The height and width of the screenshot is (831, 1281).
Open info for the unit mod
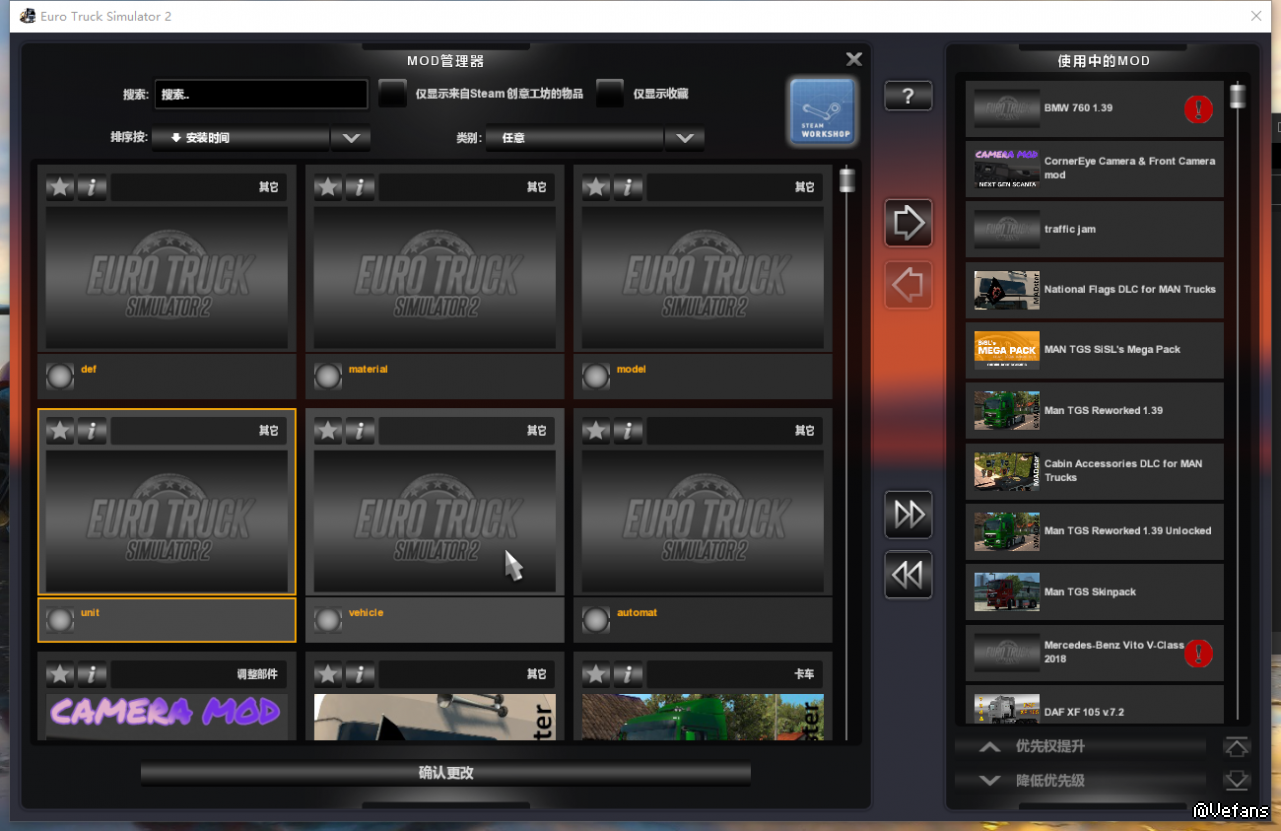(92, 431)
